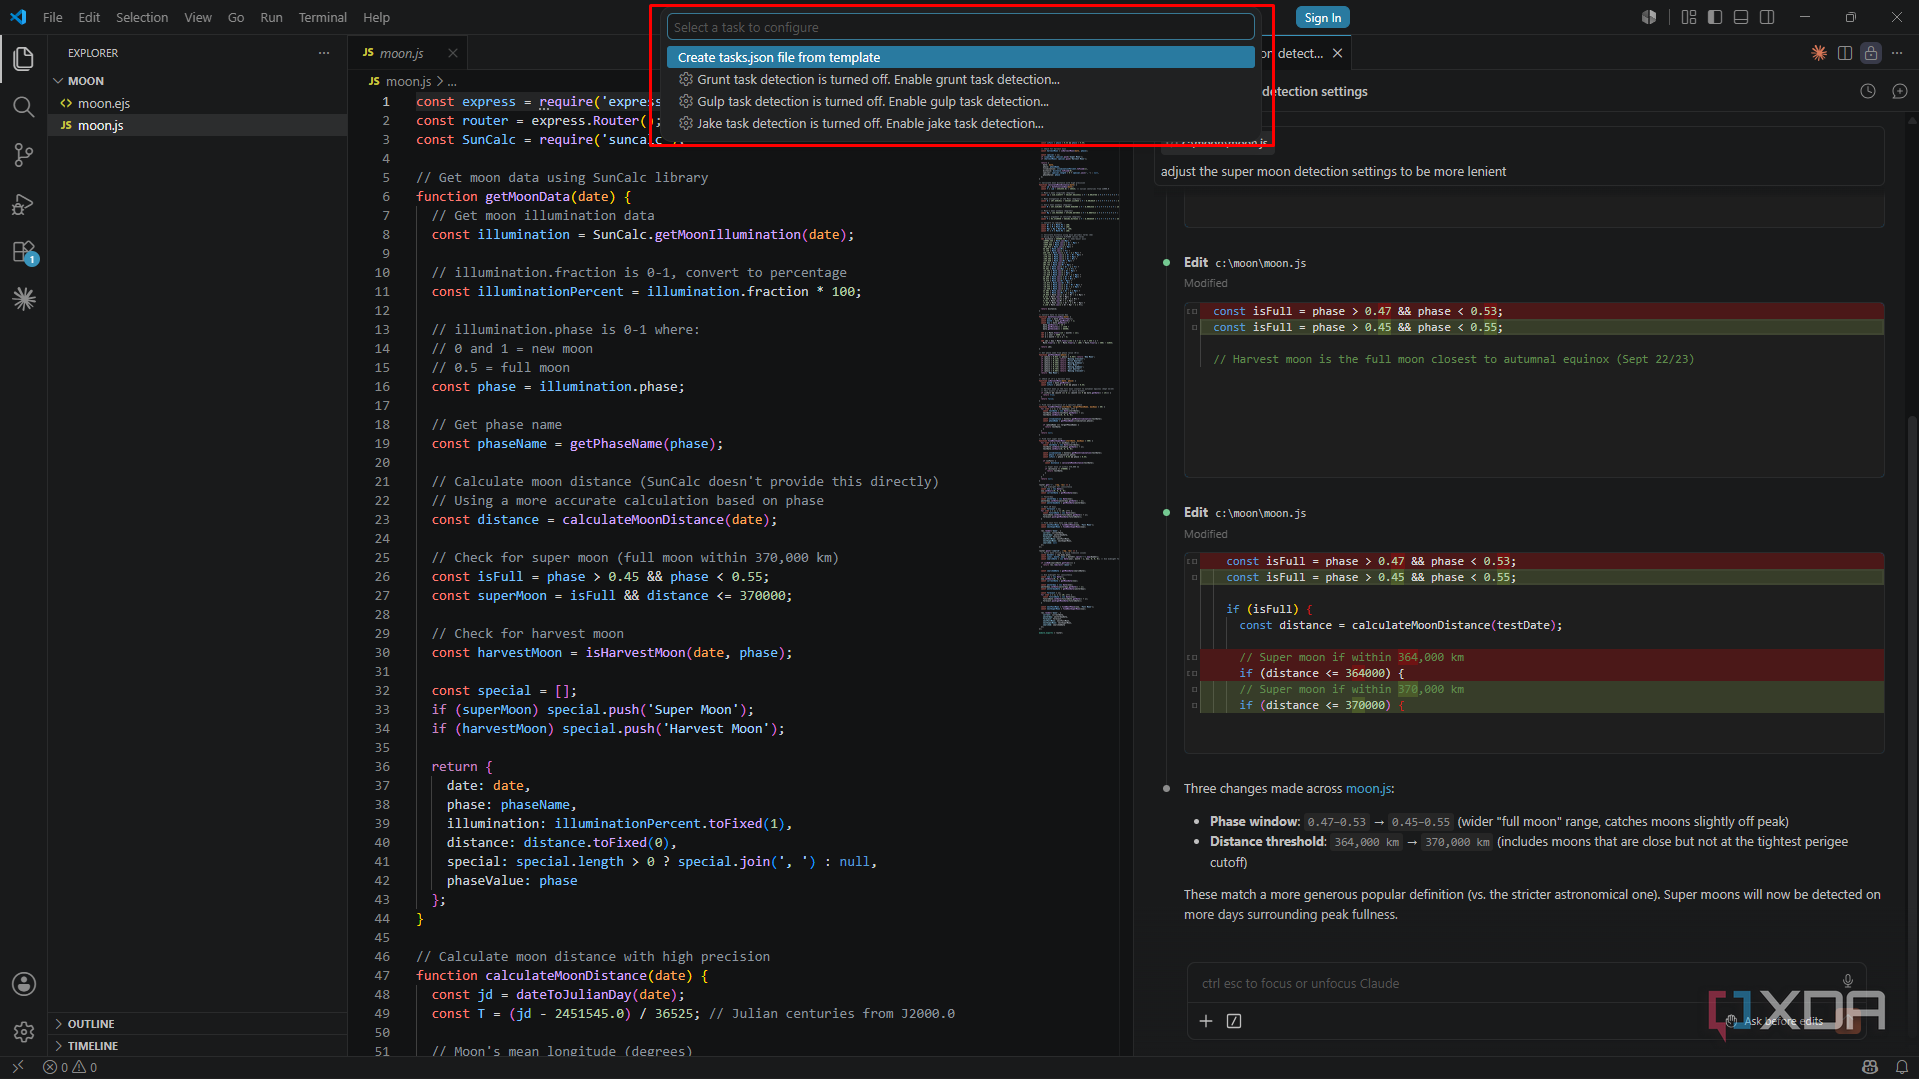
Task: Focus the Select a task to configure field
Action: click(x=960, y=27)
